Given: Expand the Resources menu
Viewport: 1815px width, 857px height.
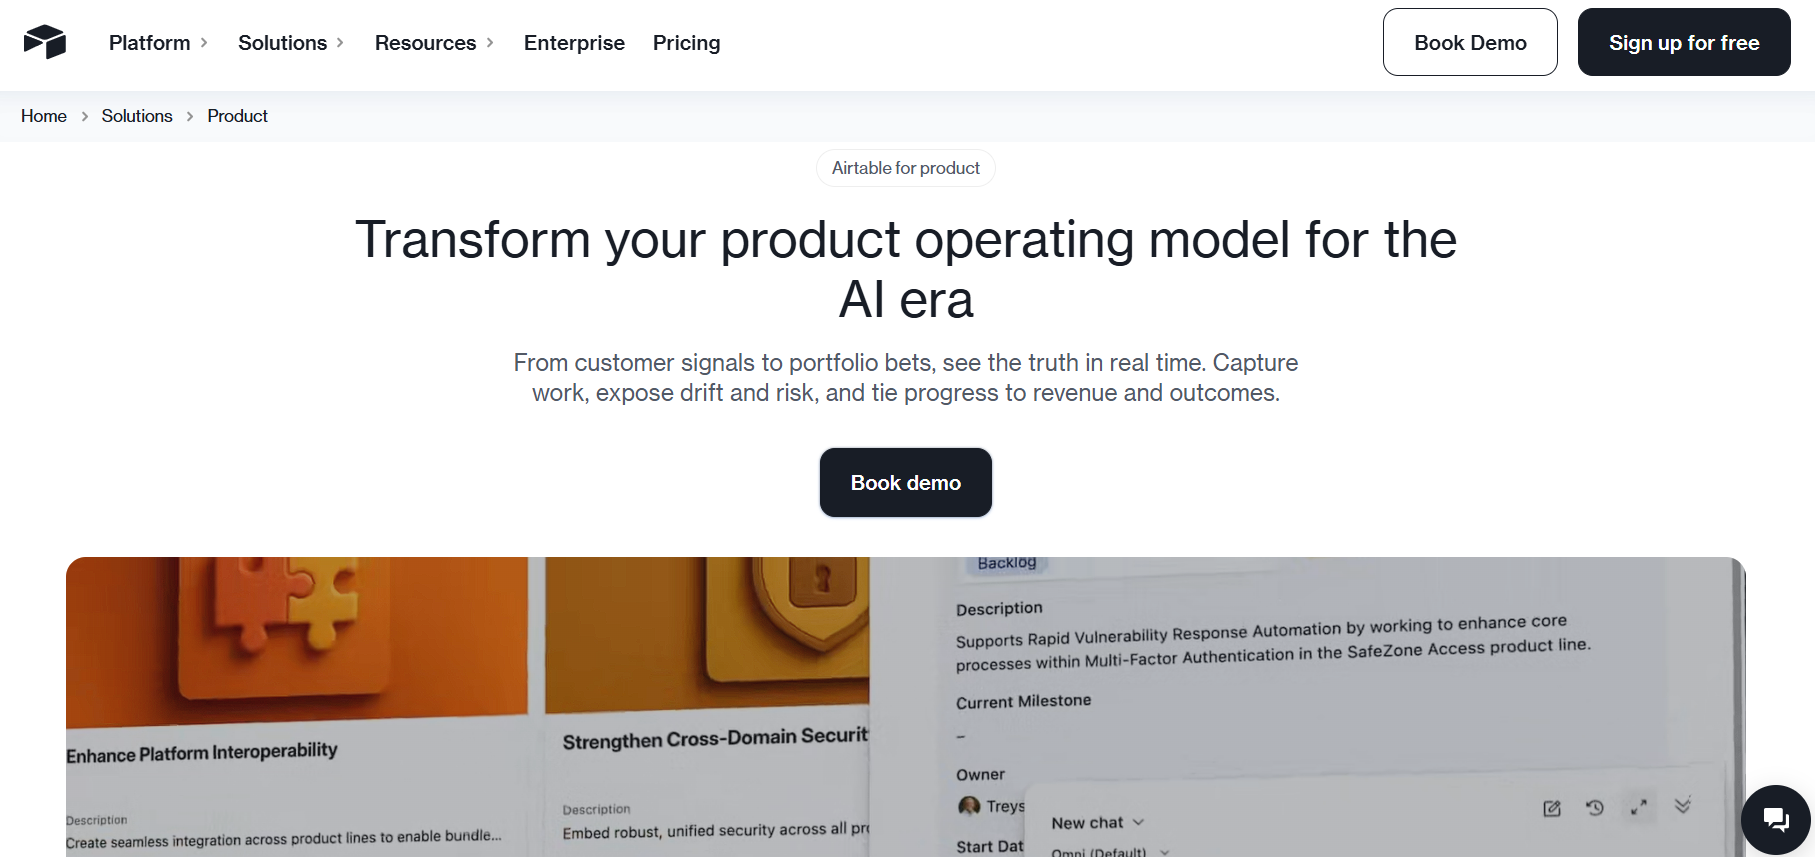Looking at the screenshot, I should pyautogui.click(x=434, y=43).
